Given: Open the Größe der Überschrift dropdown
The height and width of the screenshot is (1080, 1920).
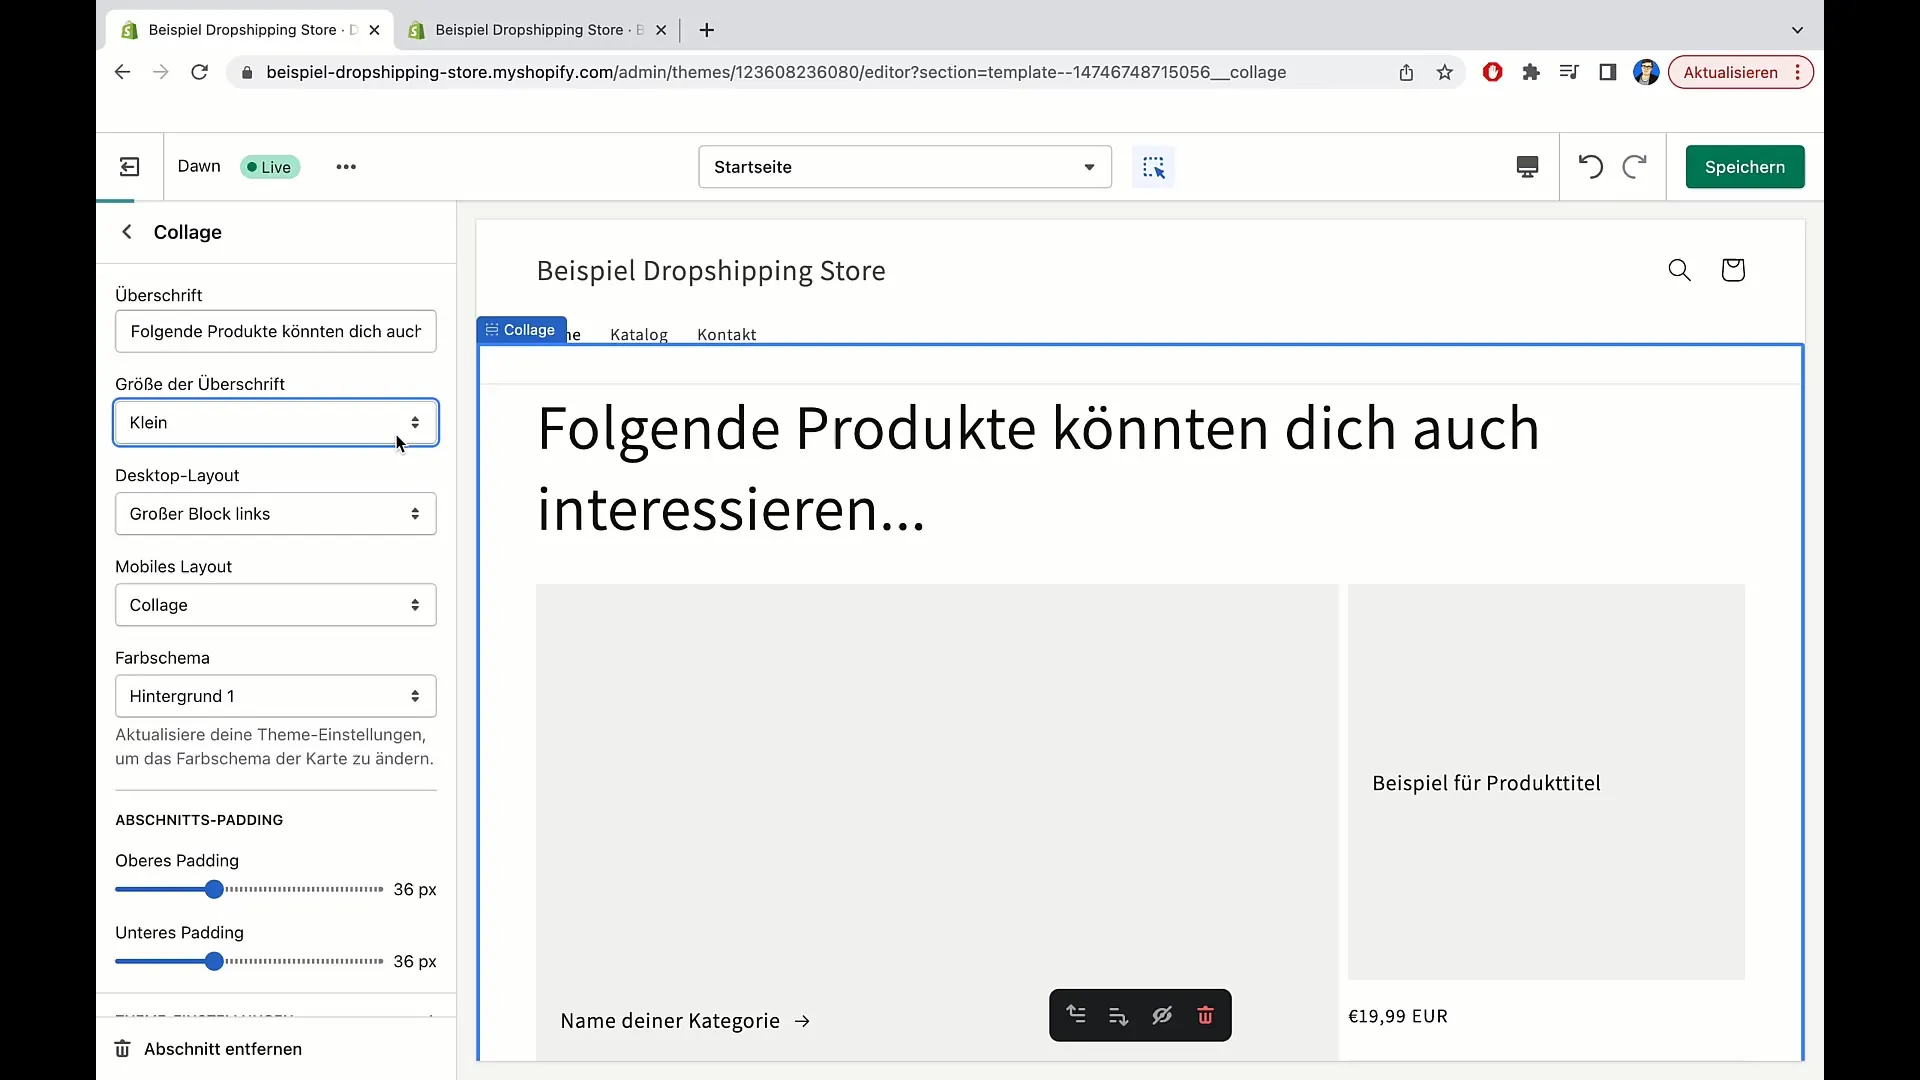Looking at the screenshot, I should pyautogui.click(x=276, y=422).
